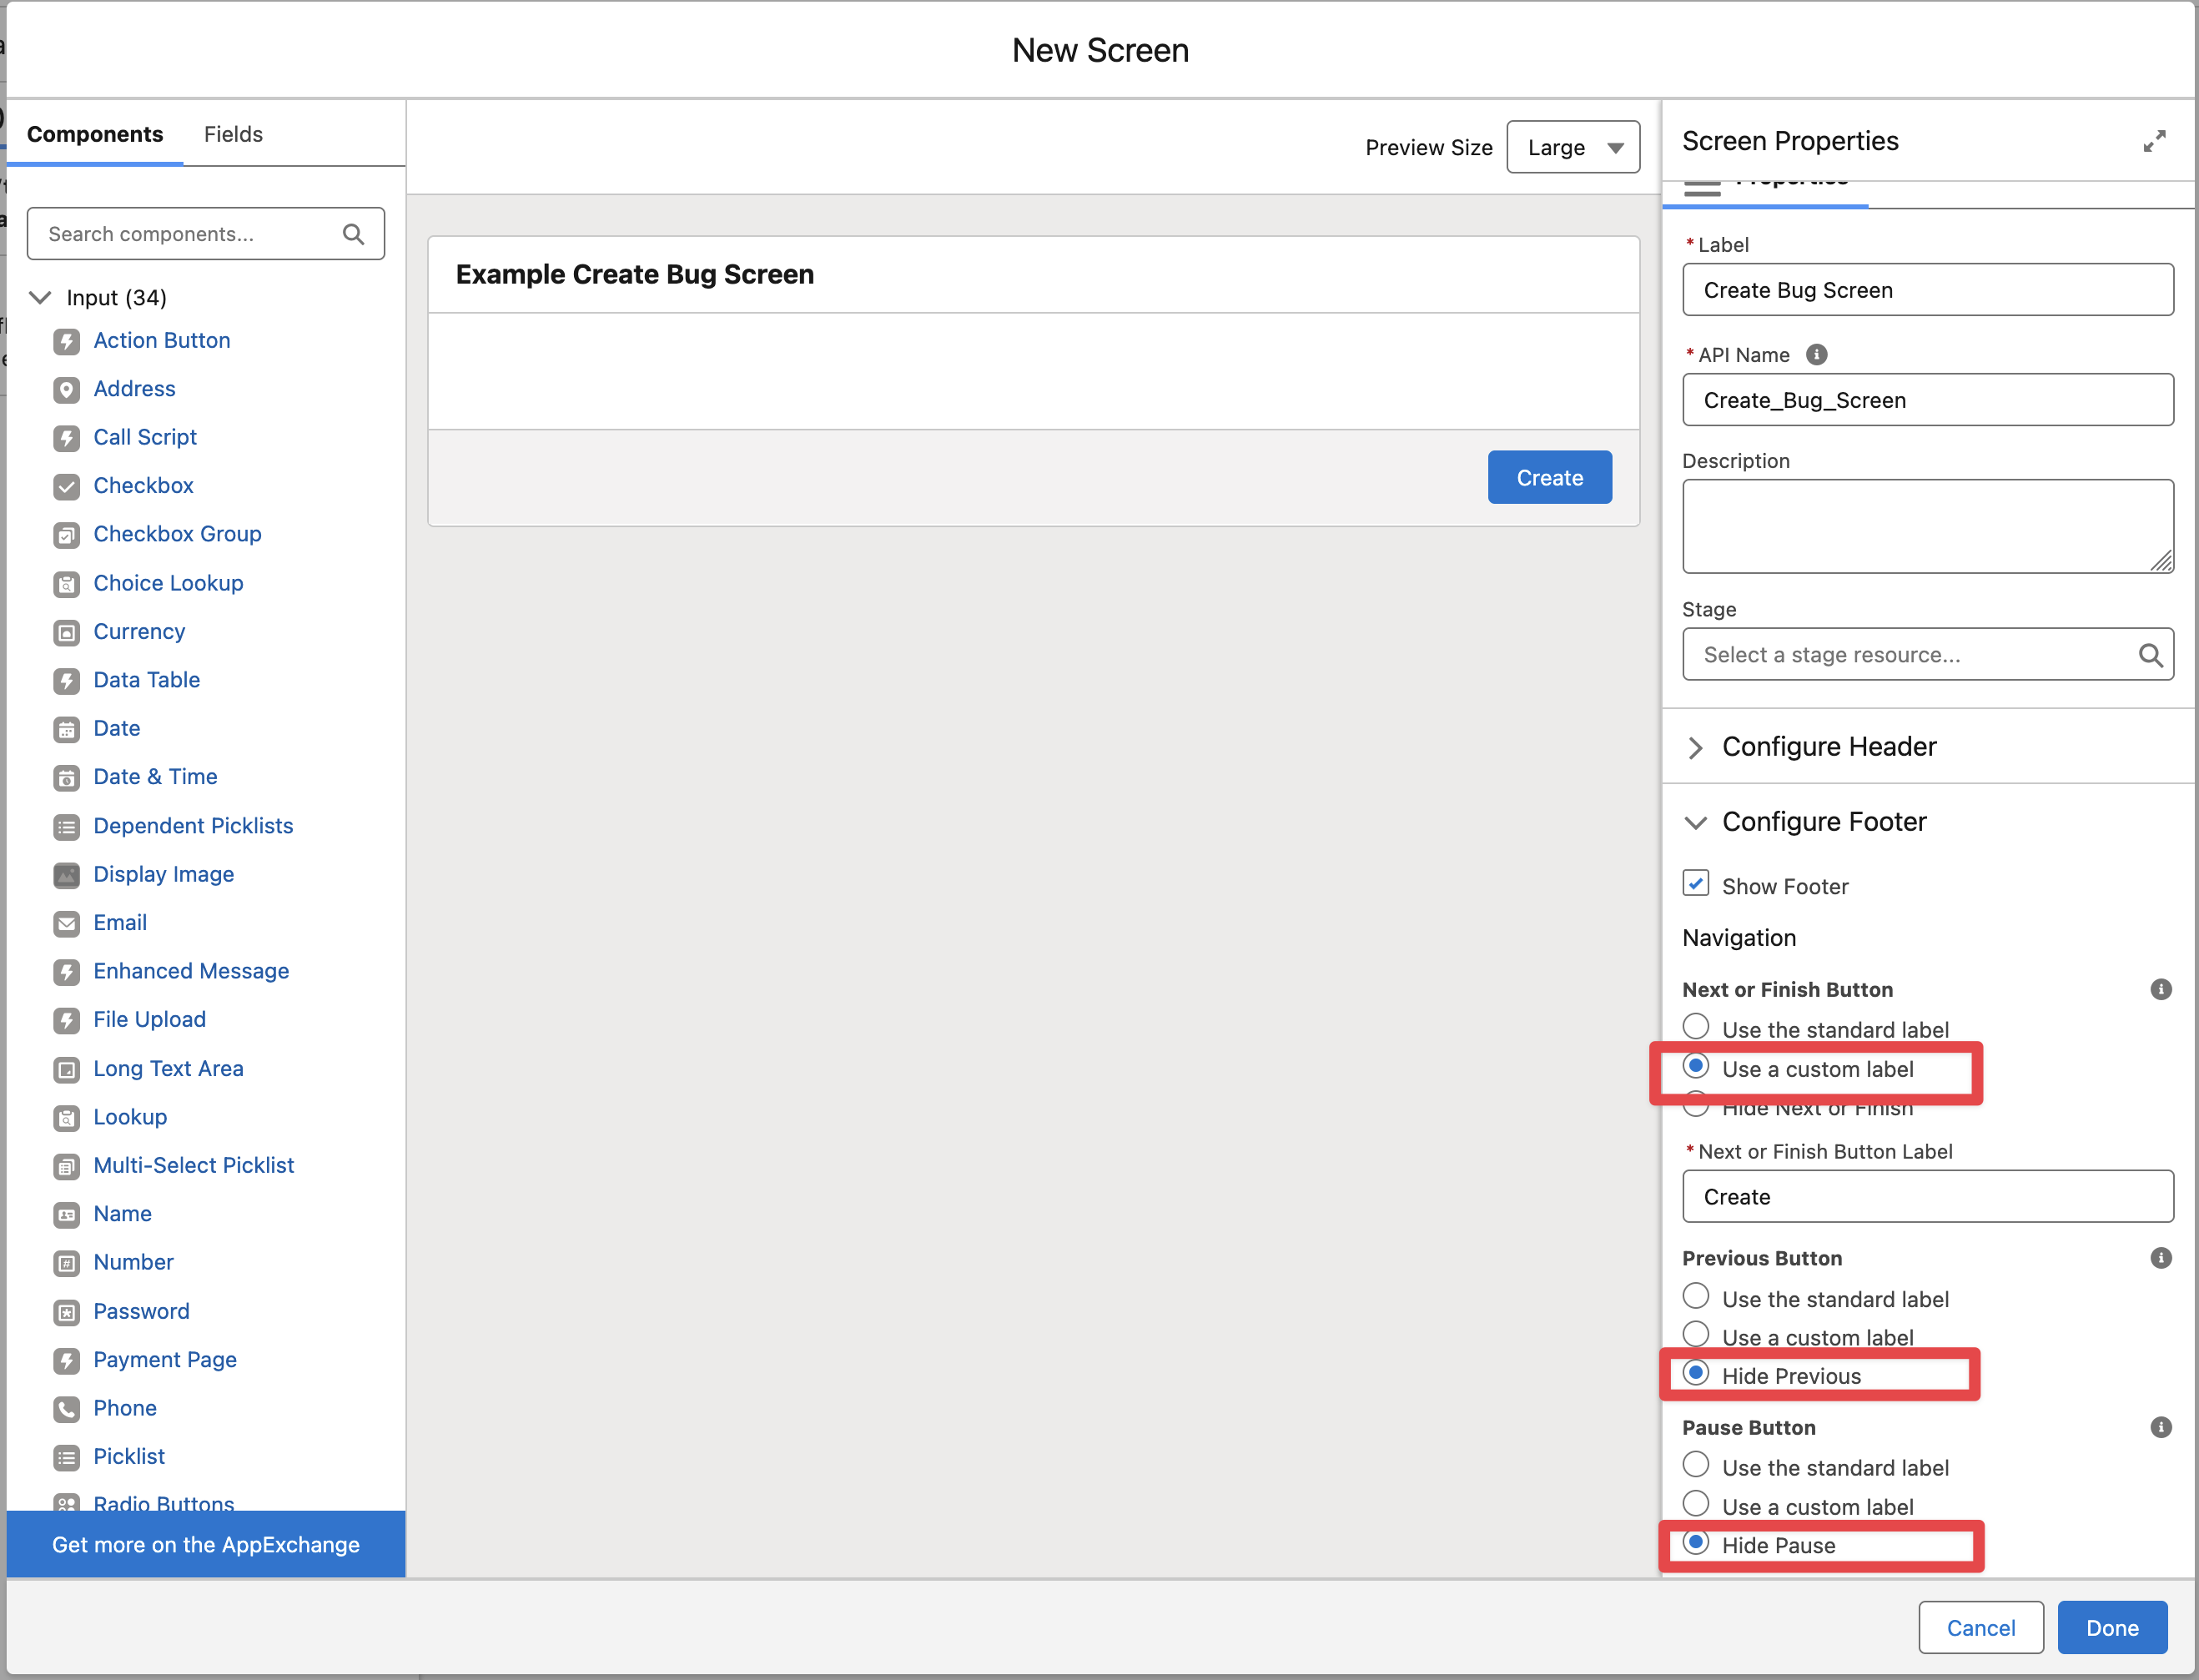Select custom label for Pause Button
Viewport: 2199px width, 1680px height.
point(1695,1503)
